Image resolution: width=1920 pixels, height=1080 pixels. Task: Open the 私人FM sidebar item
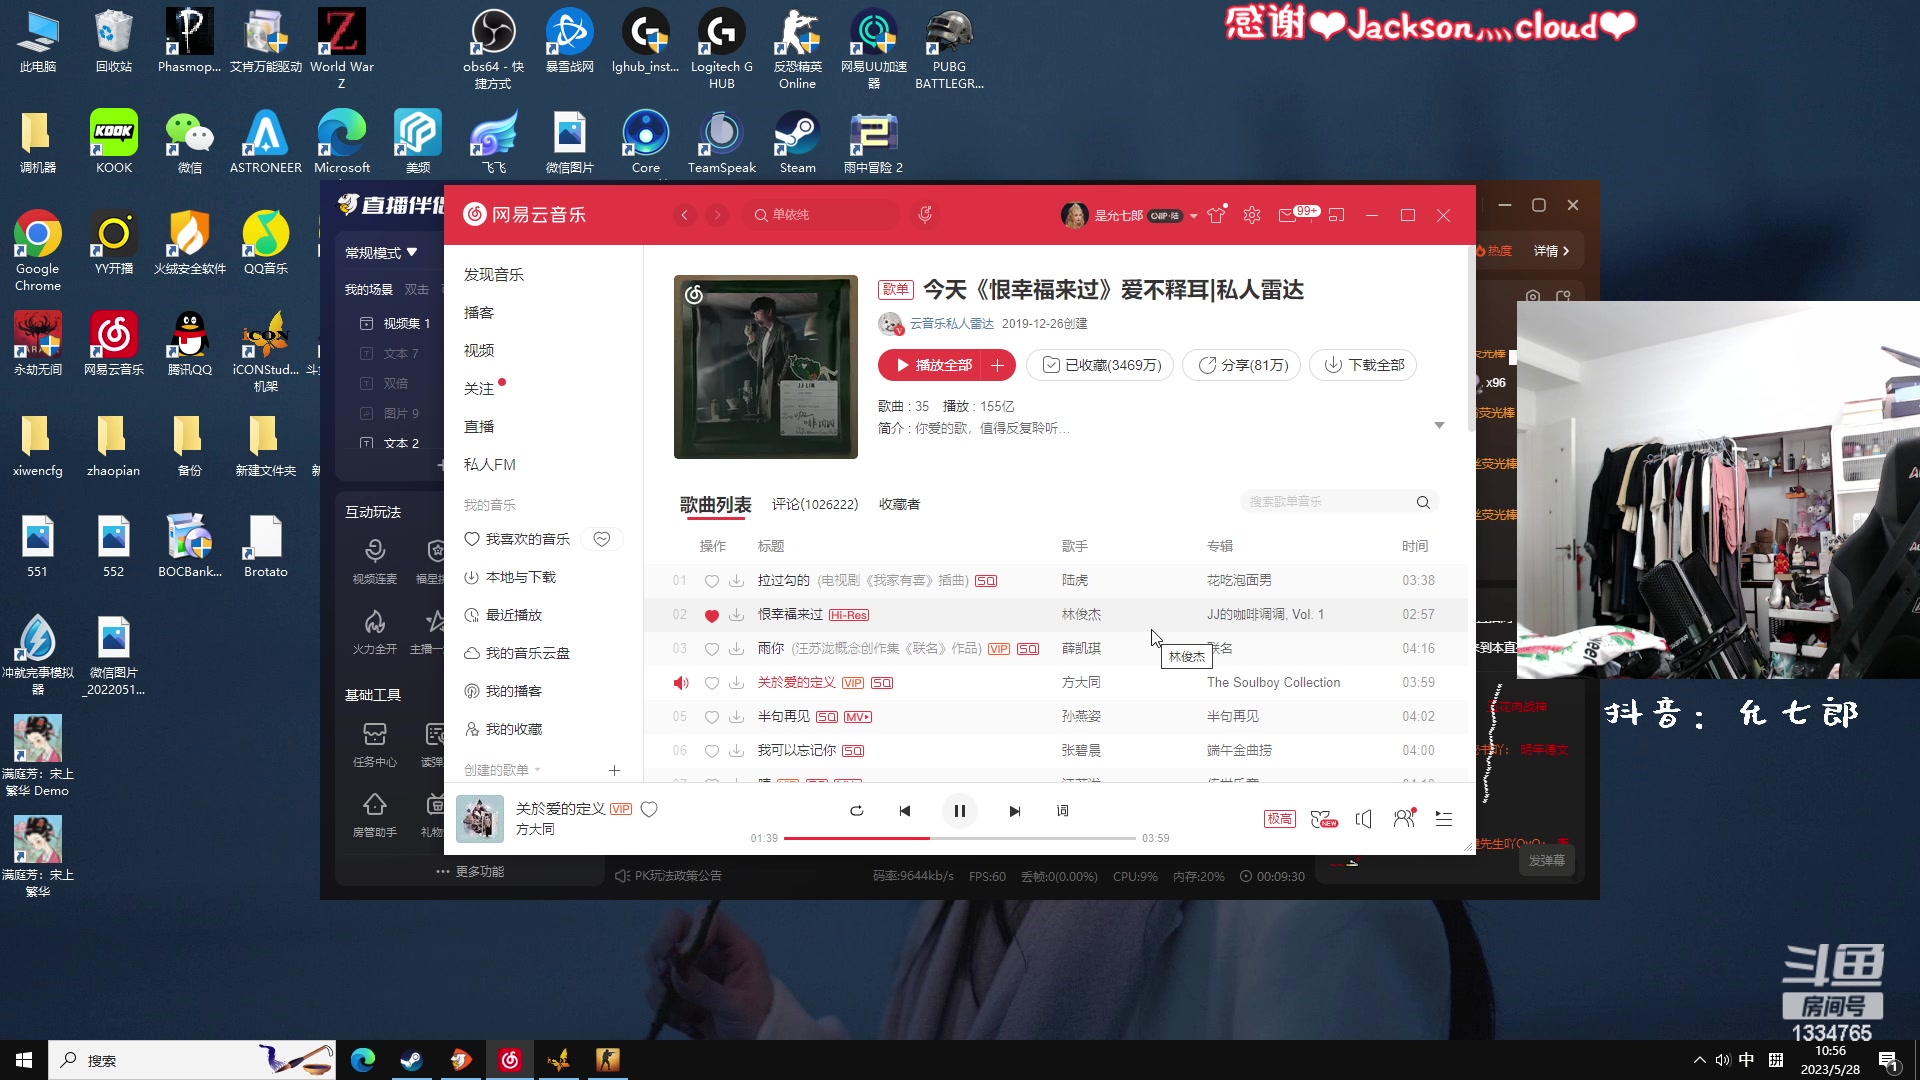pos(490,464)
